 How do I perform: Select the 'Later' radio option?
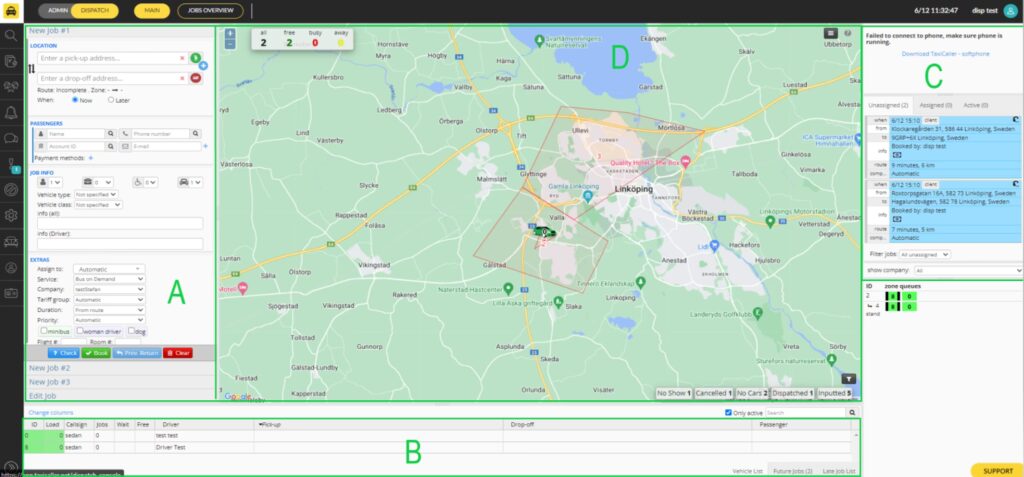pos(112,100)
